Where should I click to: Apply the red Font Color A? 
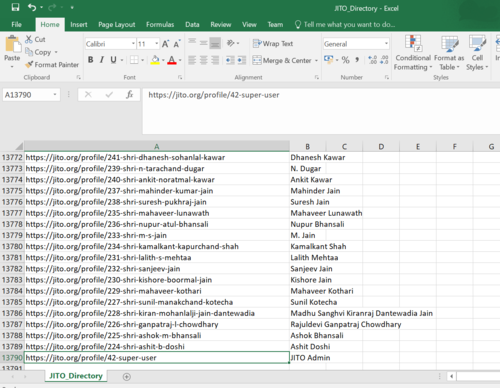[x=172, y=60]
